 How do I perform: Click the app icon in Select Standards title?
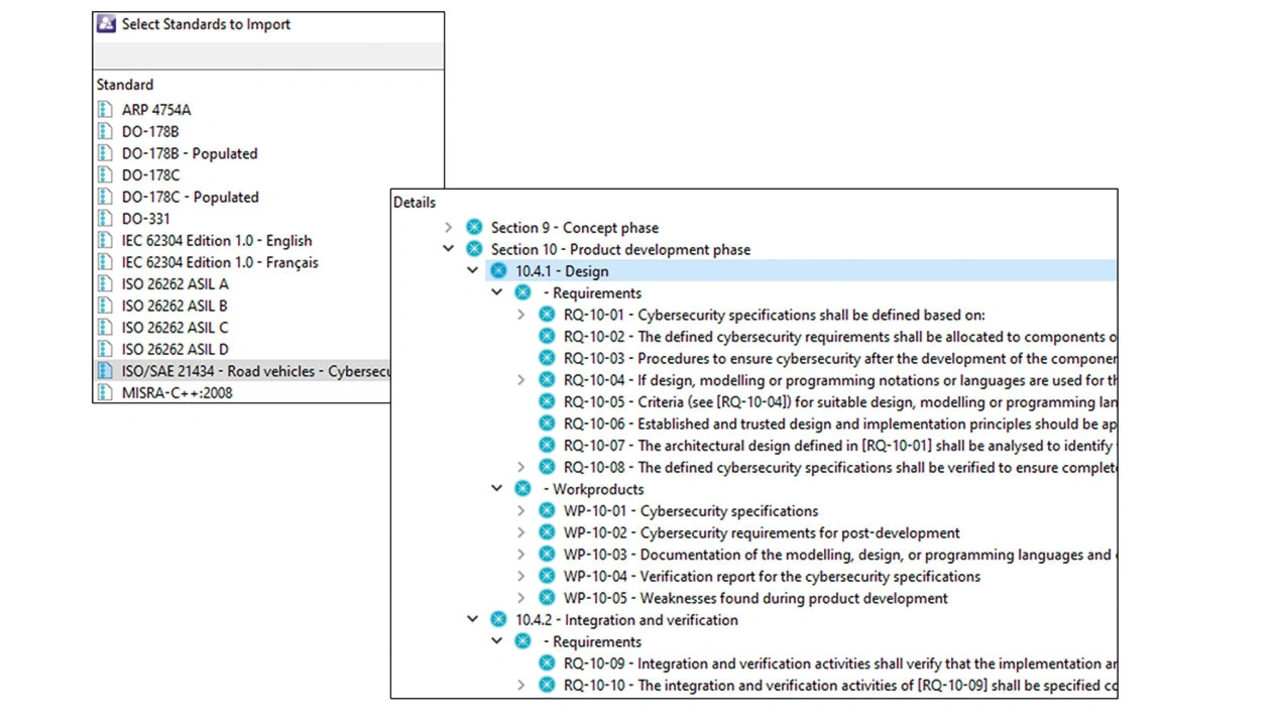(x=106, y=24)
